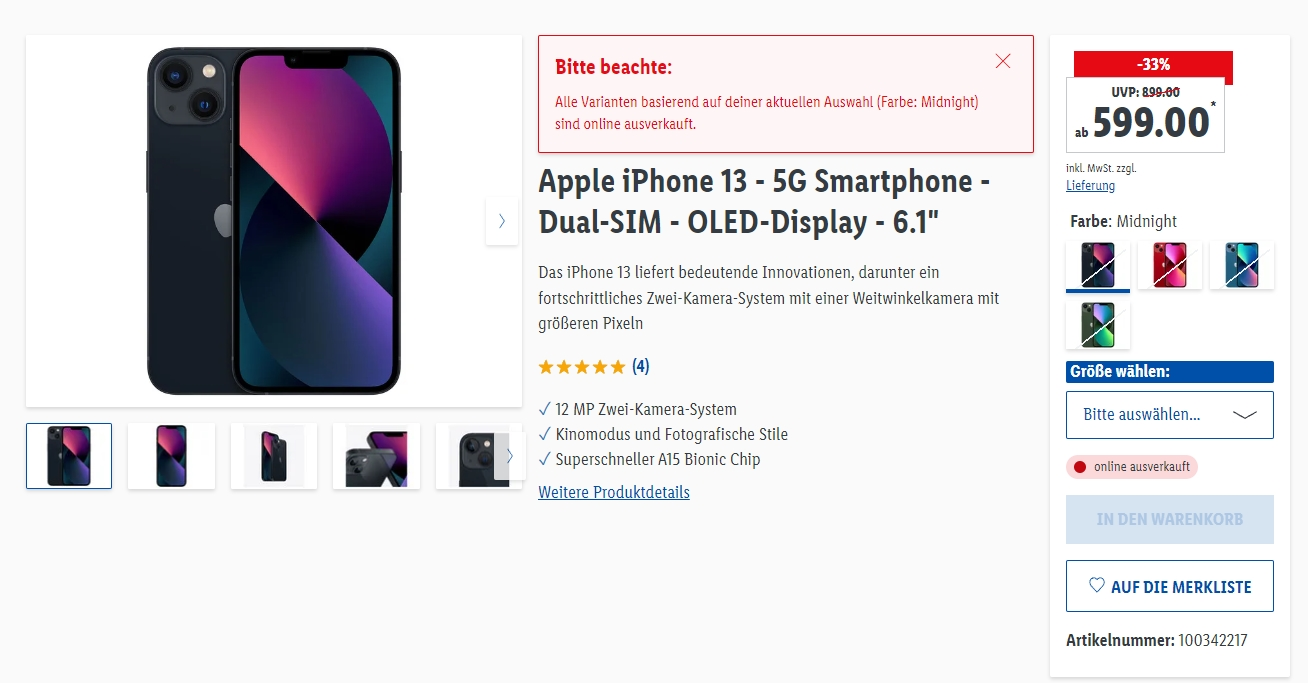This screenshot has height=683, width=1308.
Task: Select green iPhone color swatch
Action: pyautogui.click(x=1098, y=325)
